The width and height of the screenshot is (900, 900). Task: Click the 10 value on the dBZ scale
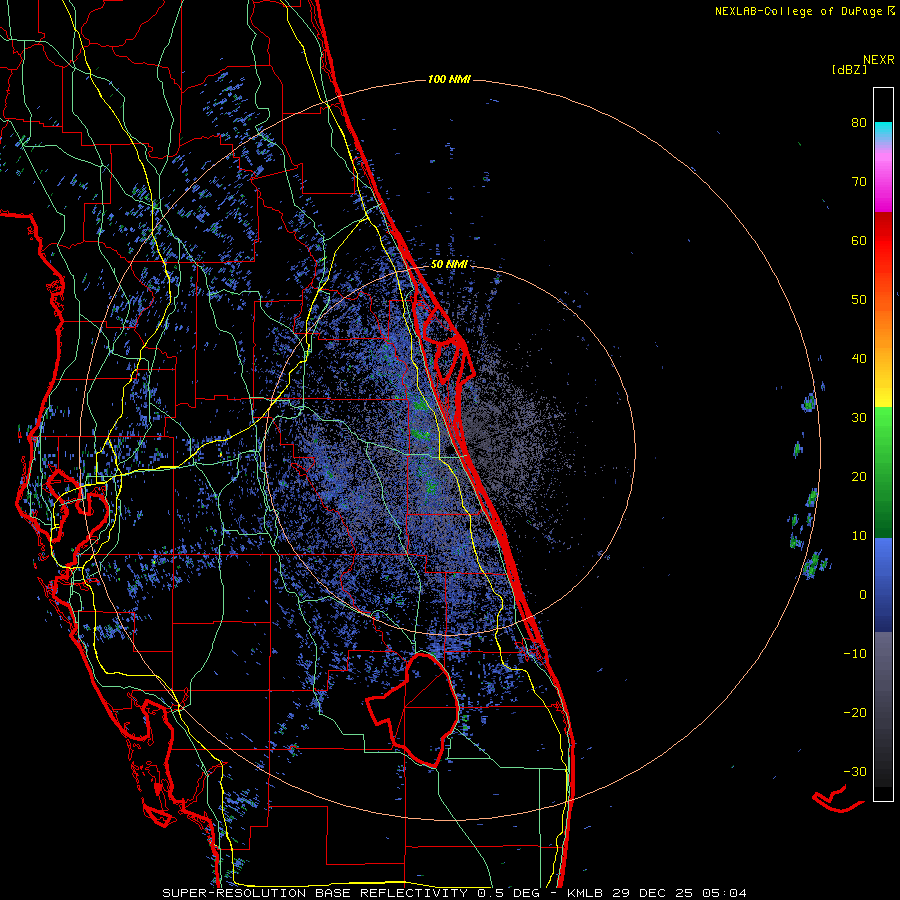tap(859, 536)
